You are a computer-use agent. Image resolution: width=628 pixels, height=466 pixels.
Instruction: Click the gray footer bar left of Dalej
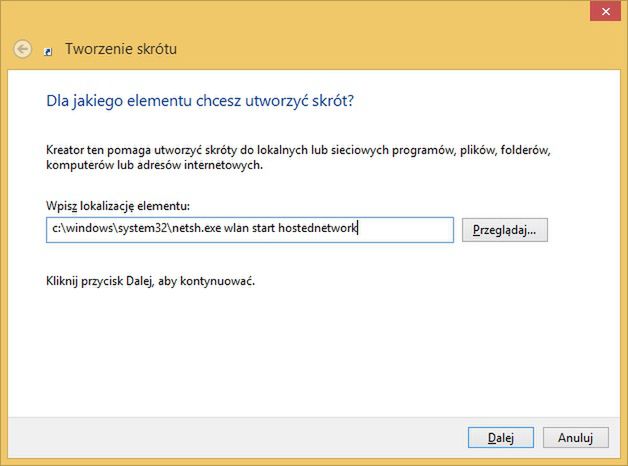pyautogui.click(x=236, y=437)
